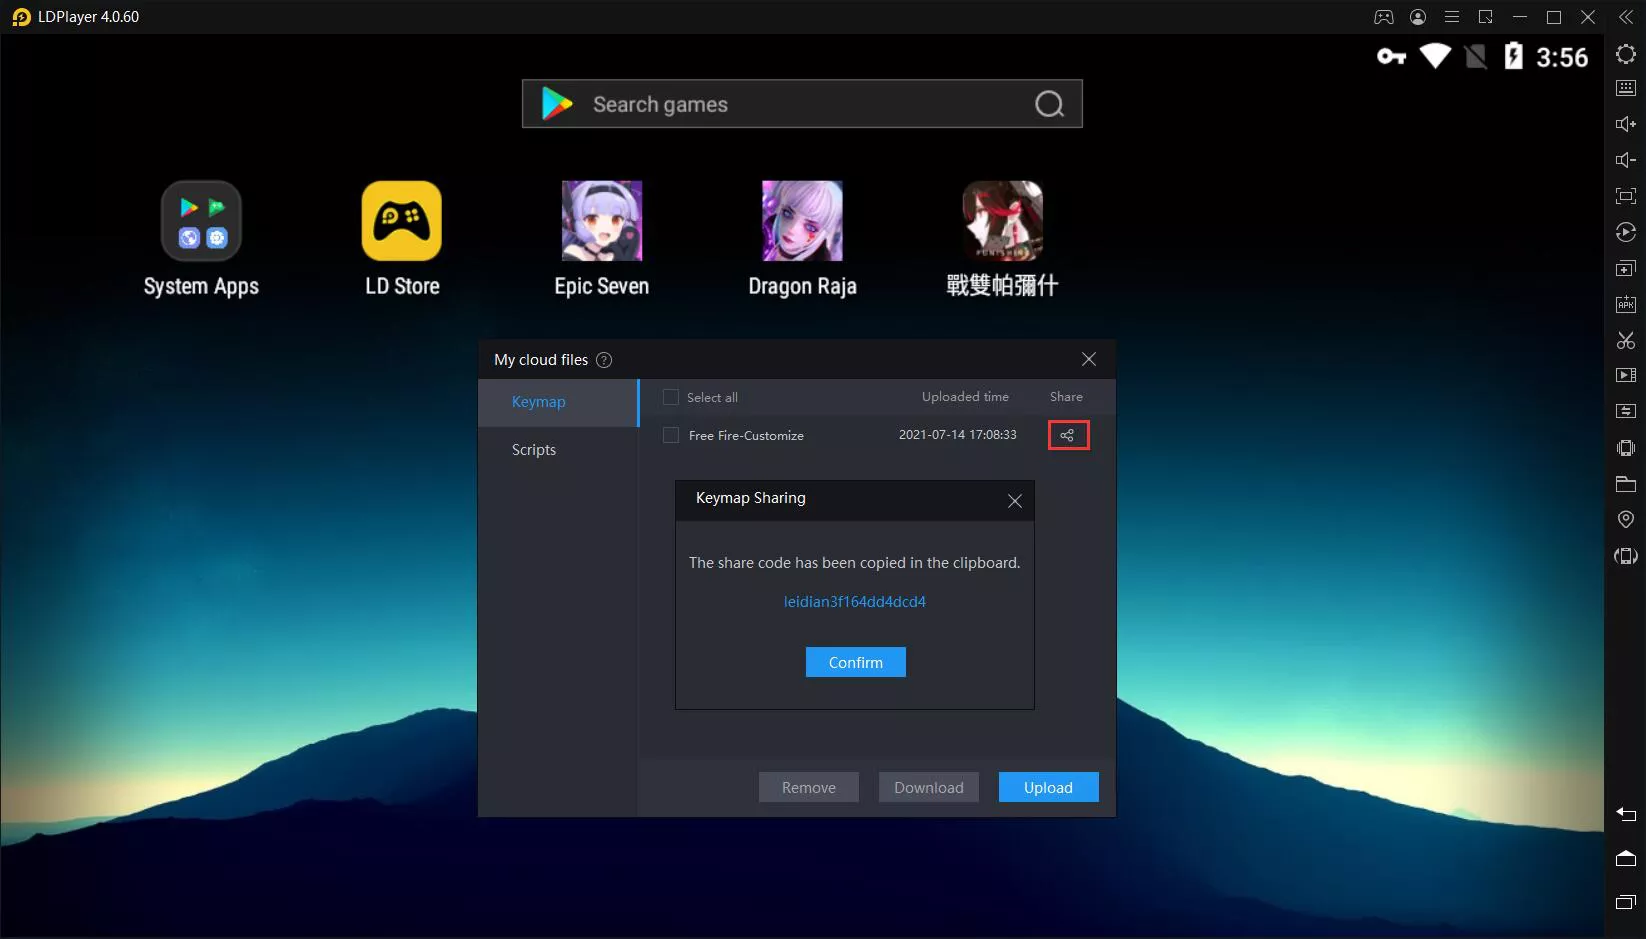The width and height of the screenshot is (1646, 939).
Task: Click share code leidian3f164dd4dcd4
Action: 855,602
